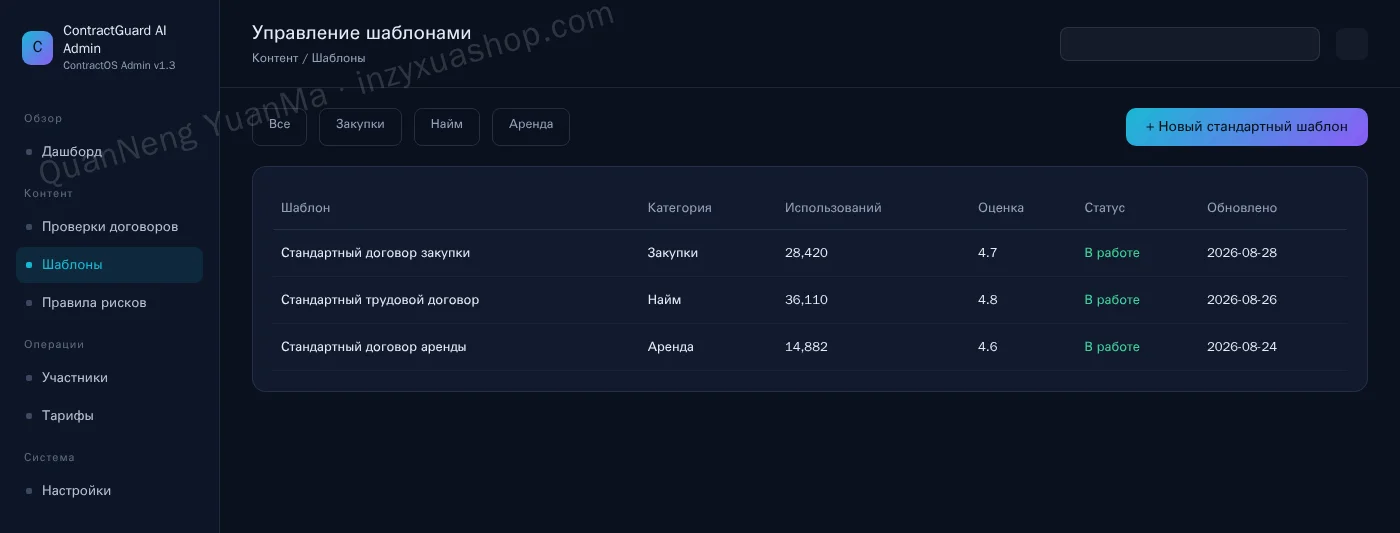This screenshot has height=533, width=1400.
Task: Navigate to Тарифы in the sidebar
Action: (x=110, y=416)
